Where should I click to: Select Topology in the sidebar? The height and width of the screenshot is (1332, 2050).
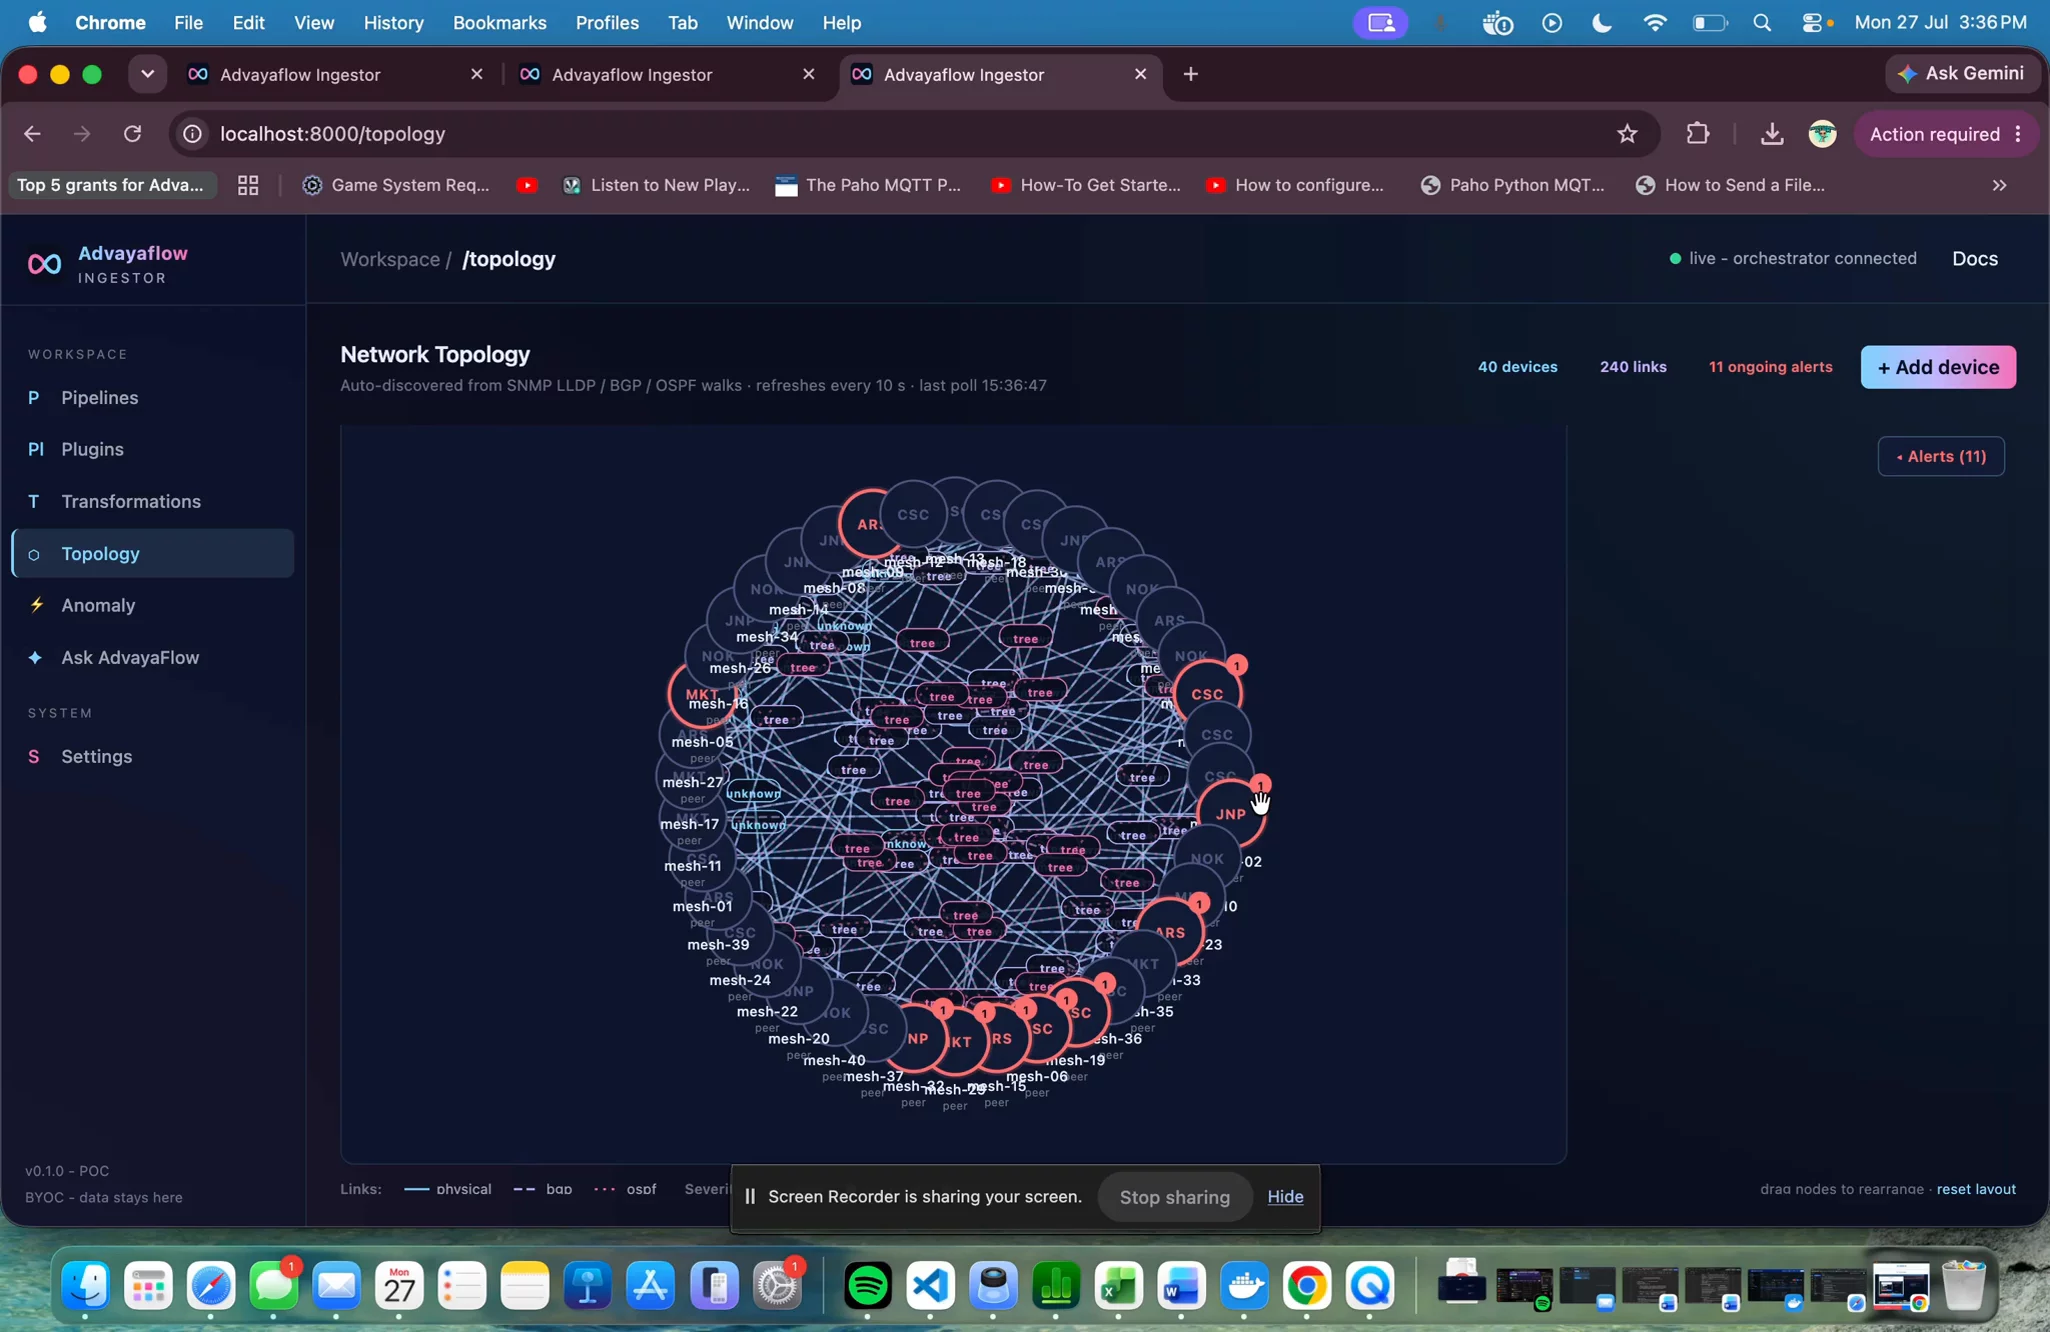[x=153, y=554]
